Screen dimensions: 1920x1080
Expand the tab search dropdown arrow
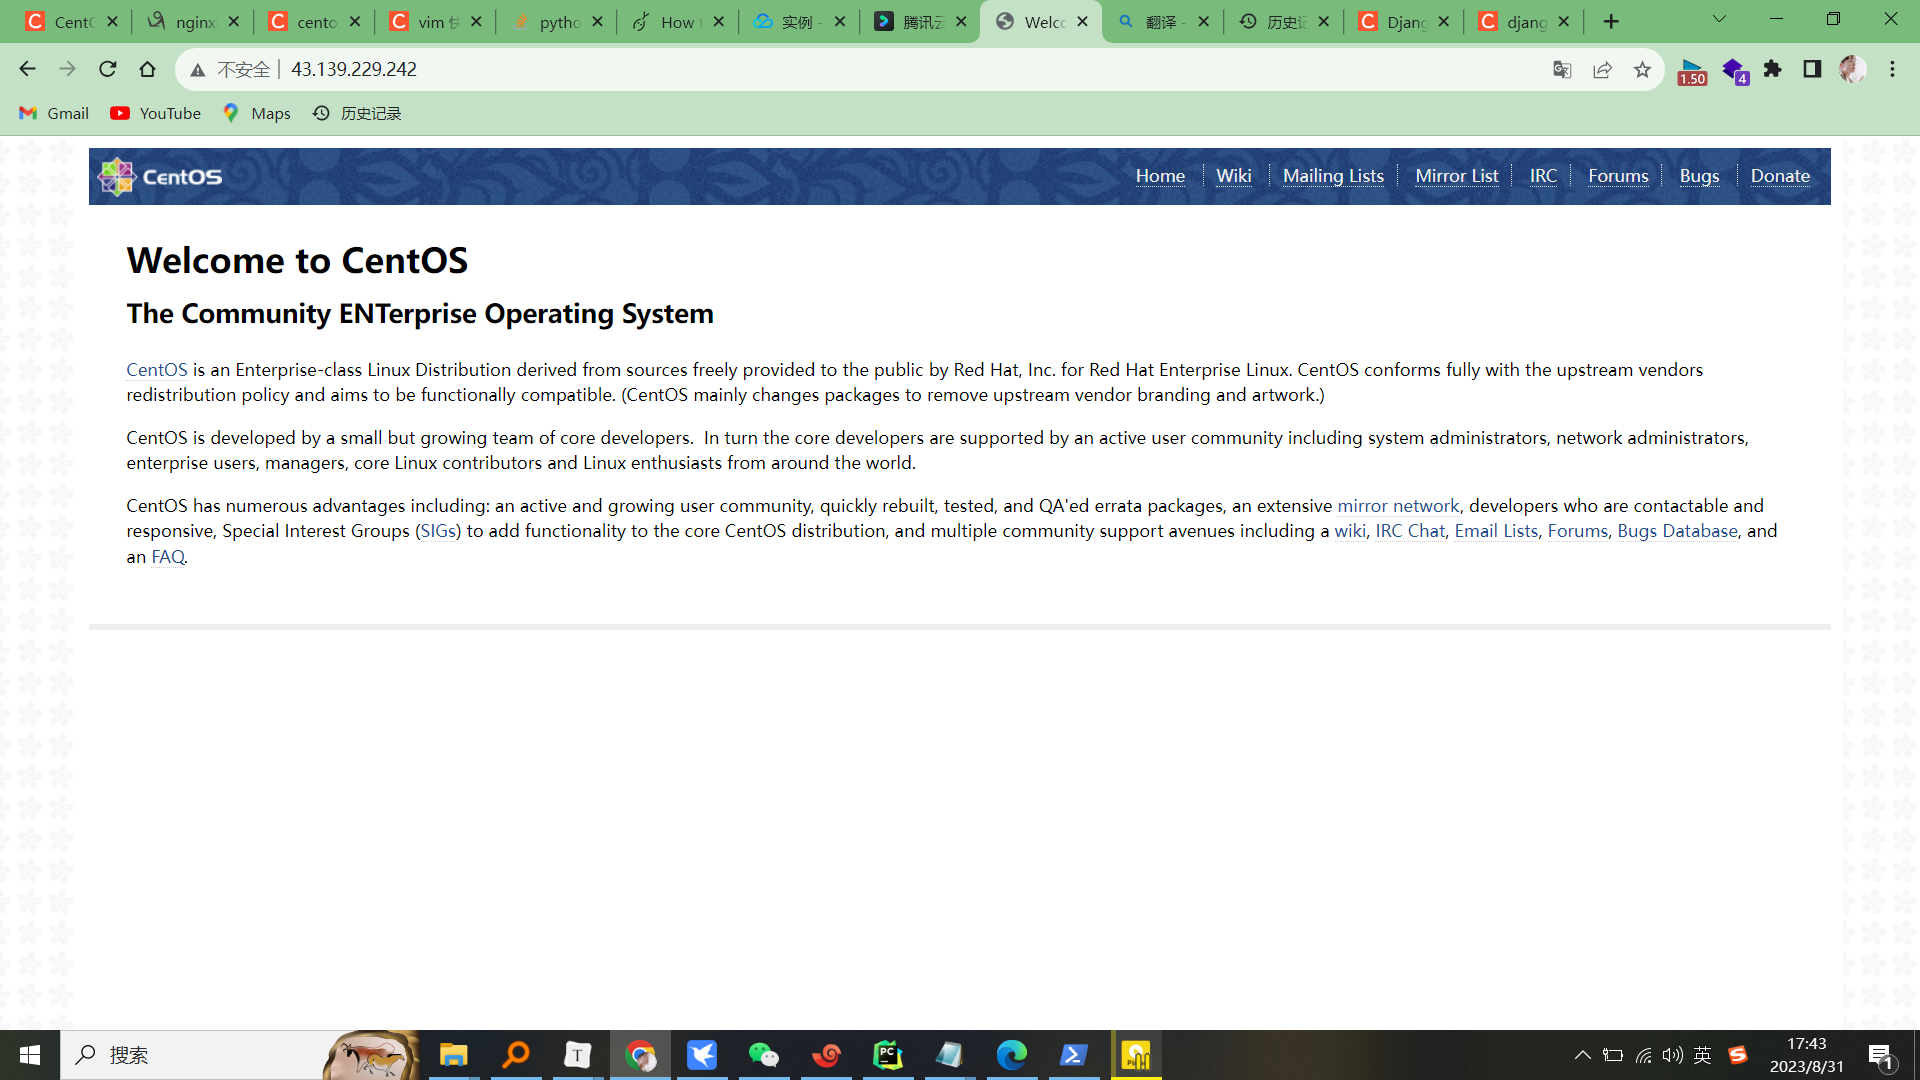point(1719,19)
